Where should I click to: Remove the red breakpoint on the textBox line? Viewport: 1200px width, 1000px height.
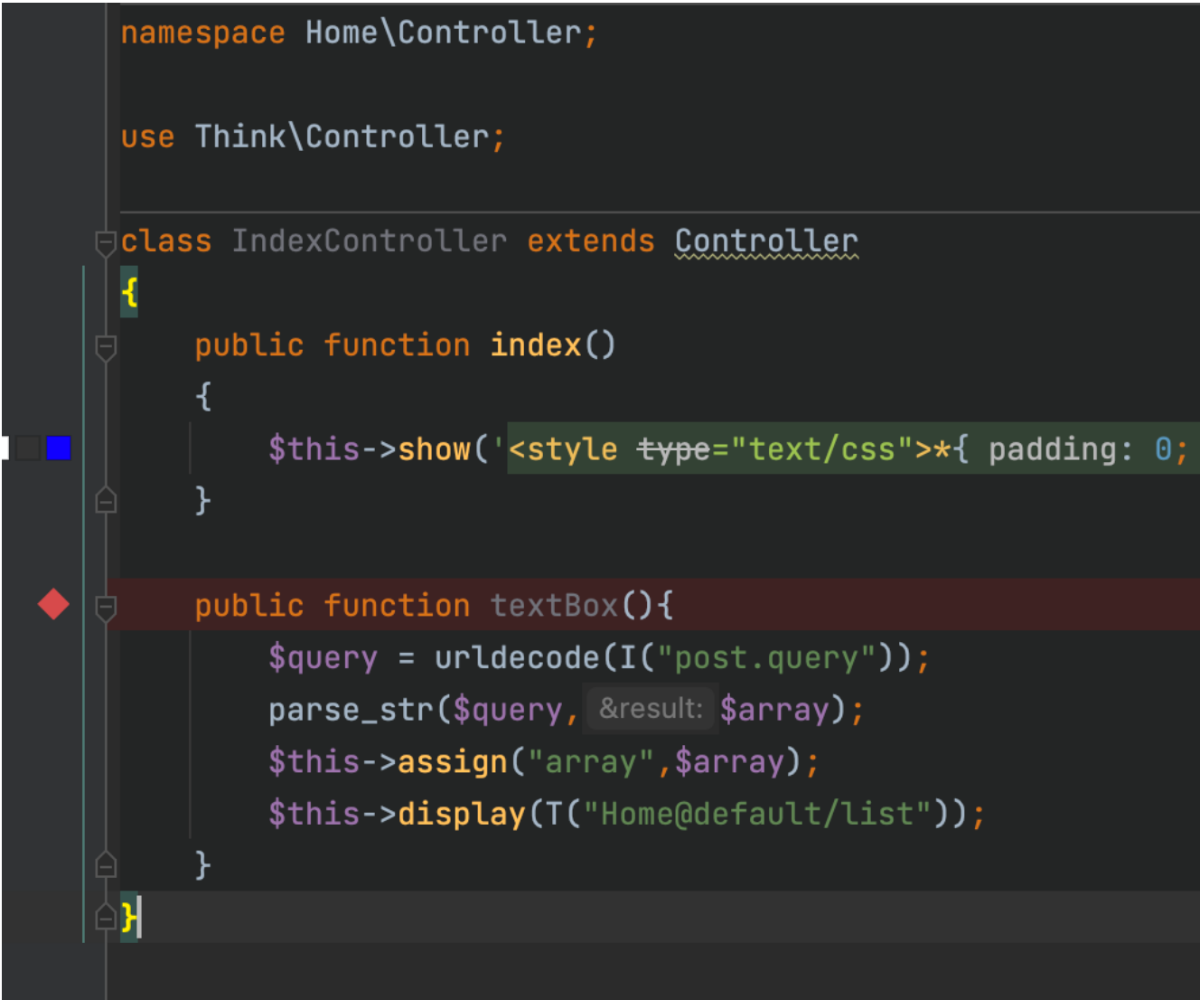53,605
